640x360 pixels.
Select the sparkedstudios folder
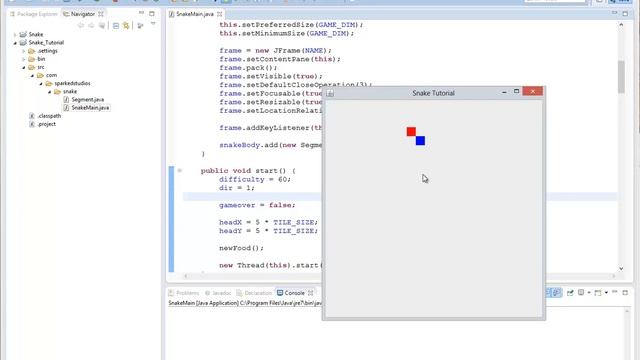pyautogui.click(x=68, y=83)
